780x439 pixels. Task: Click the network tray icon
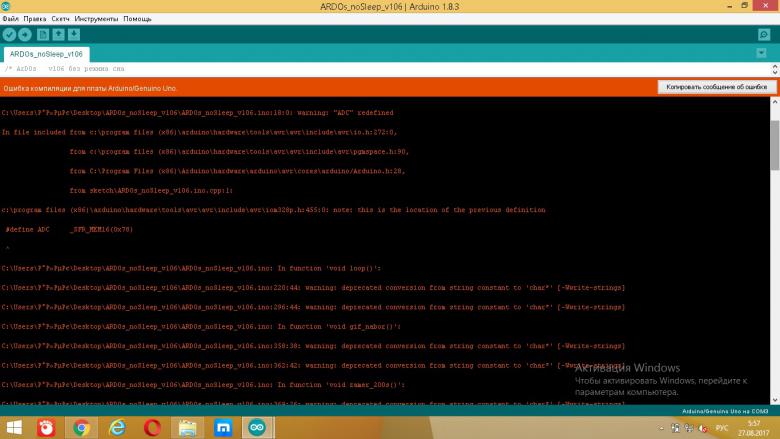[689, 428]
